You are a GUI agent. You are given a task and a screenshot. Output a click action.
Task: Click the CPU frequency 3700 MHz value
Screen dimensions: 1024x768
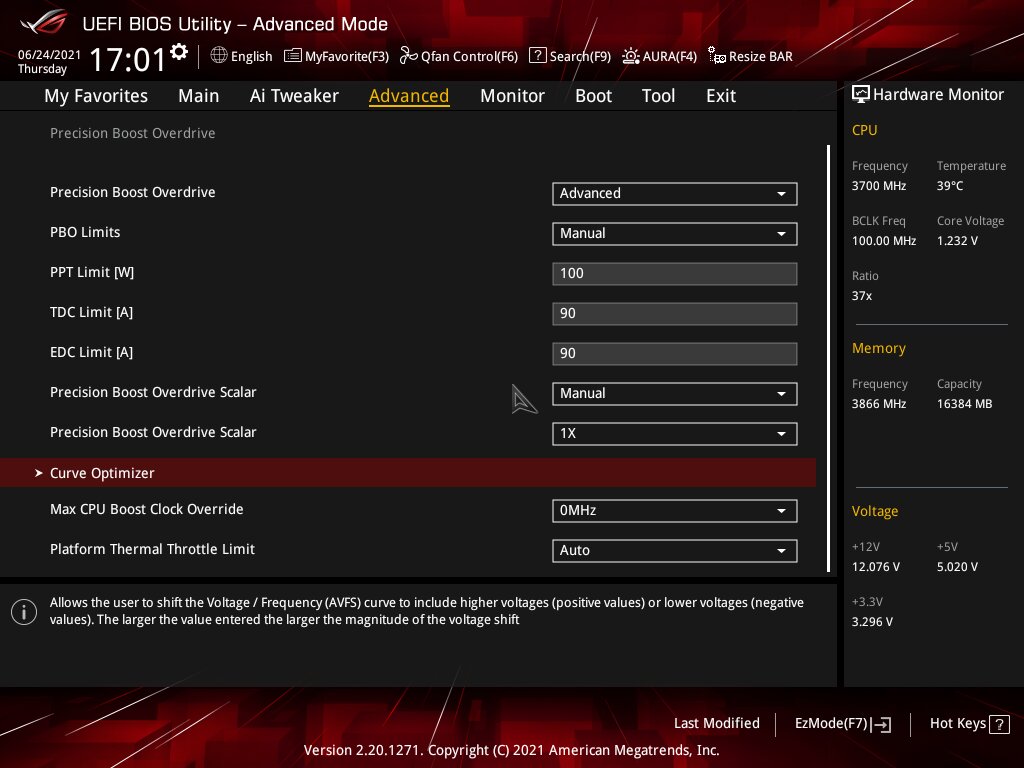878,186
